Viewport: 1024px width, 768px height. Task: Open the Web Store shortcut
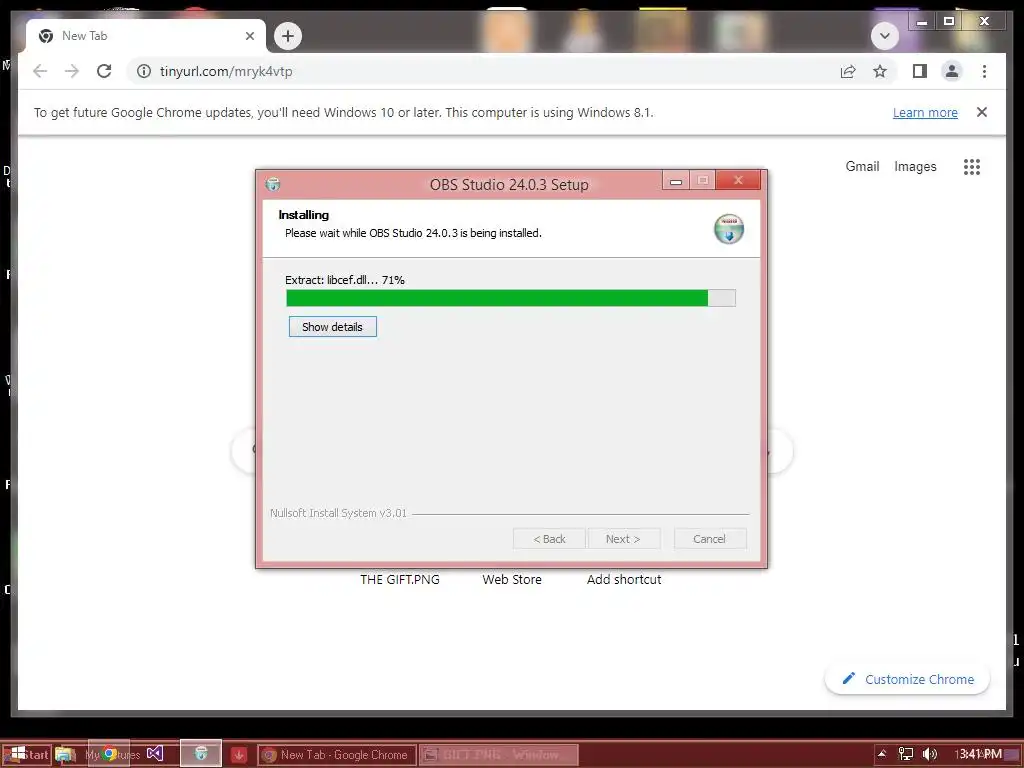point(512,579)
